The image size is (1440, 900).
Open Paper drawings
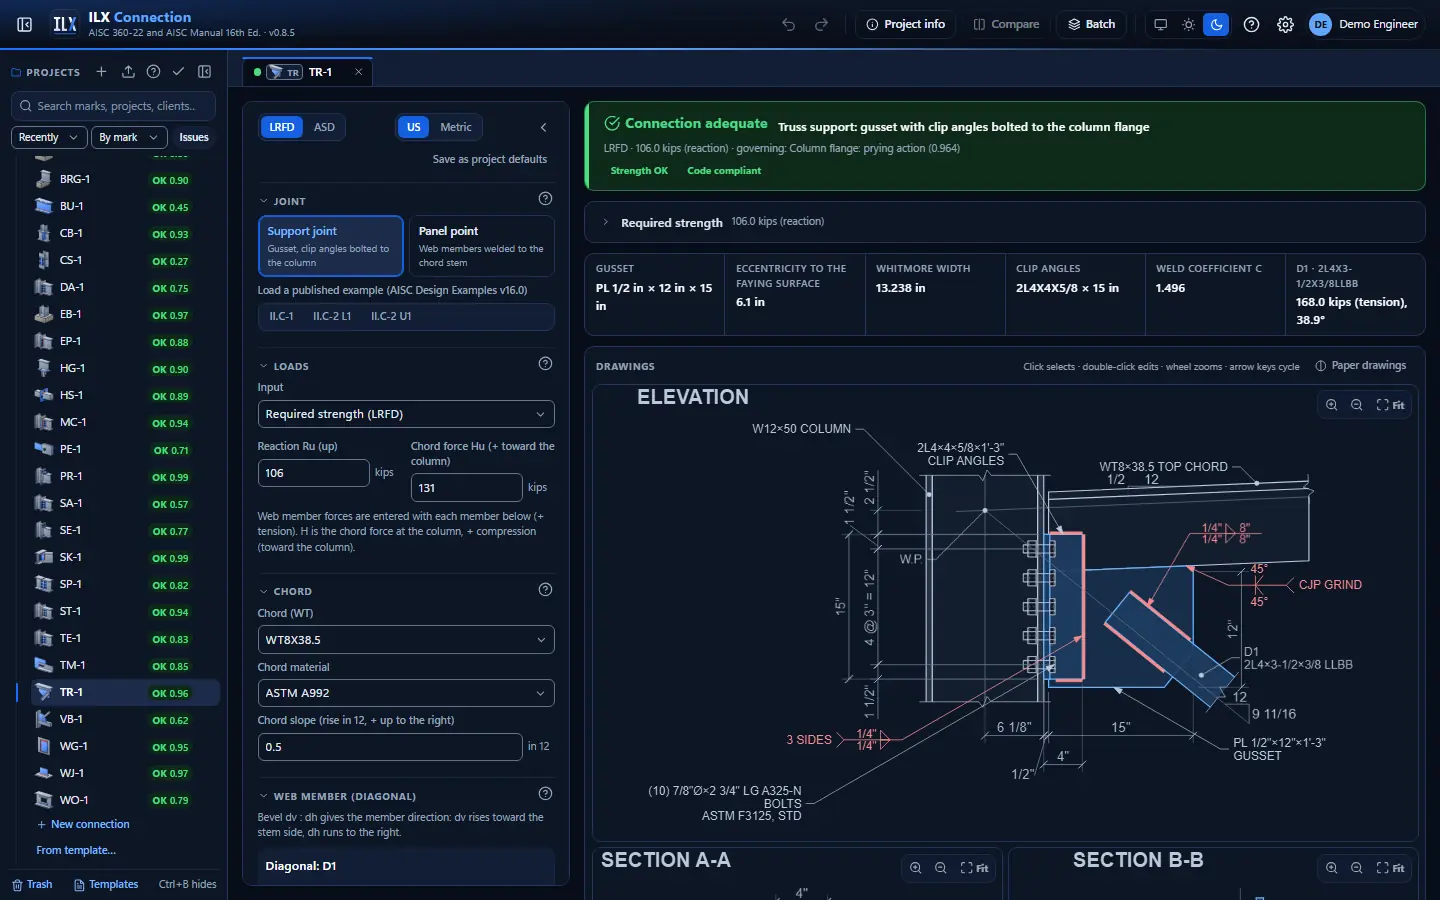coord(1360,366)
